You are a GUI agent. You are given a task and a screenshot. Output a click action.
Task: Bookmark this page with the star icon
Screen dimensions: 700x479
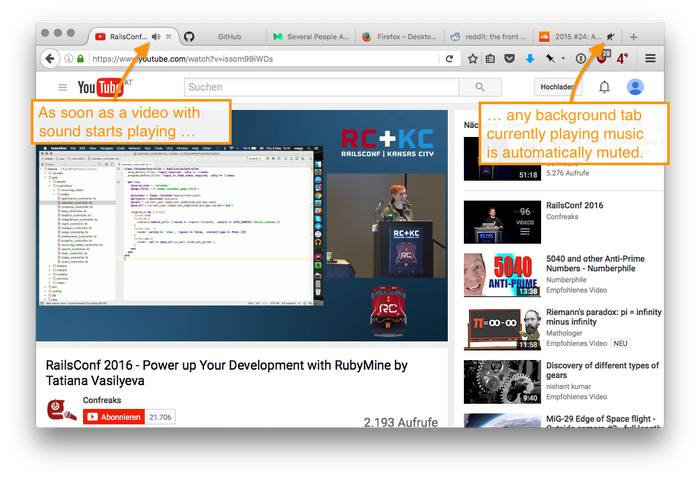(x=473, y=58)
